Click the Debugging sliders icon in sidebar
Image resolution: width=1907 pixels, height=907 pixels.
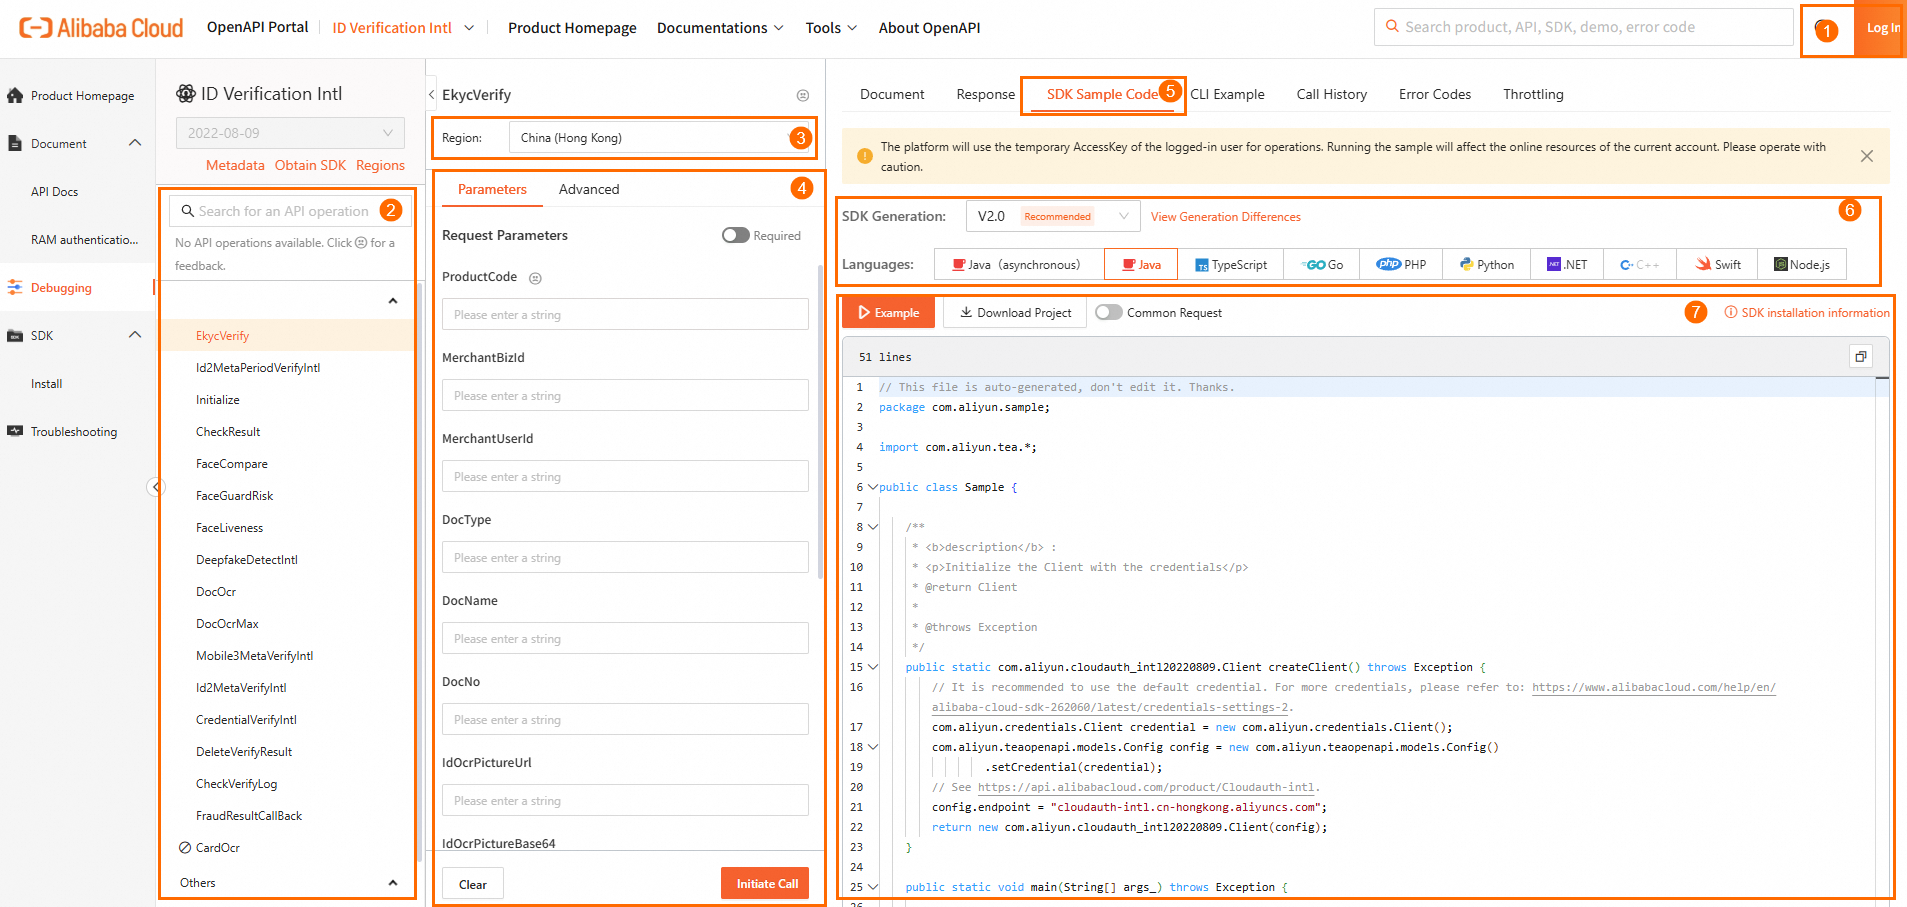15,288
